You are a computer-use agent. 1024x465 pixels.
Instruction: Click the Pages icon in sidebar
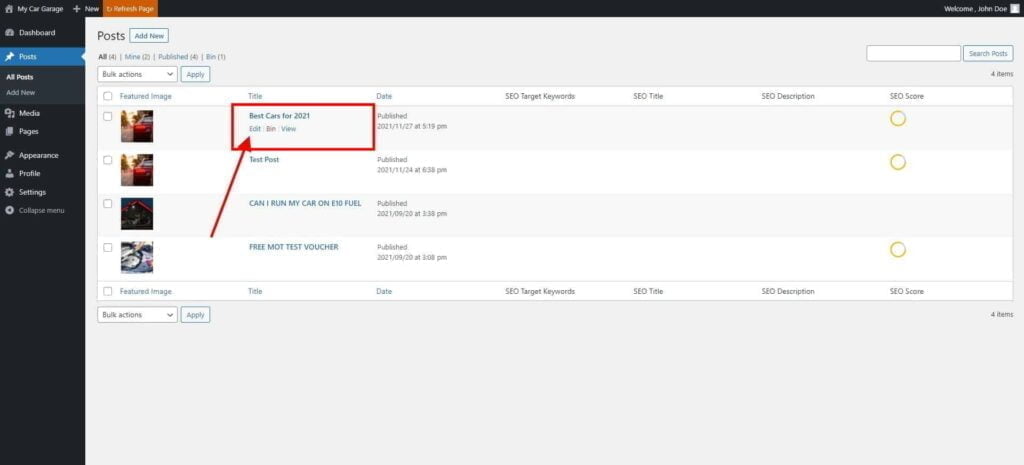click(9, 131)
